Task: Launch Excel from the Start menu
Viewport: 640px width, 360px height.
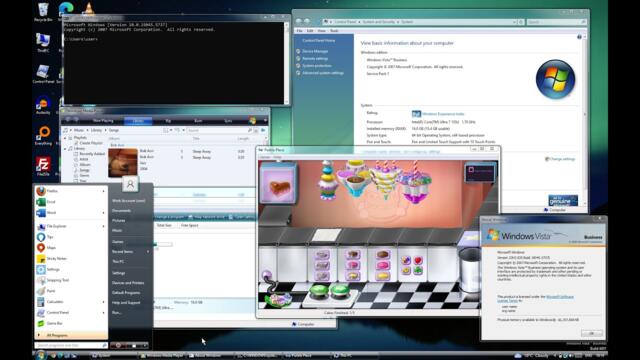Action: pyautogui.click(x=70, y=202)
